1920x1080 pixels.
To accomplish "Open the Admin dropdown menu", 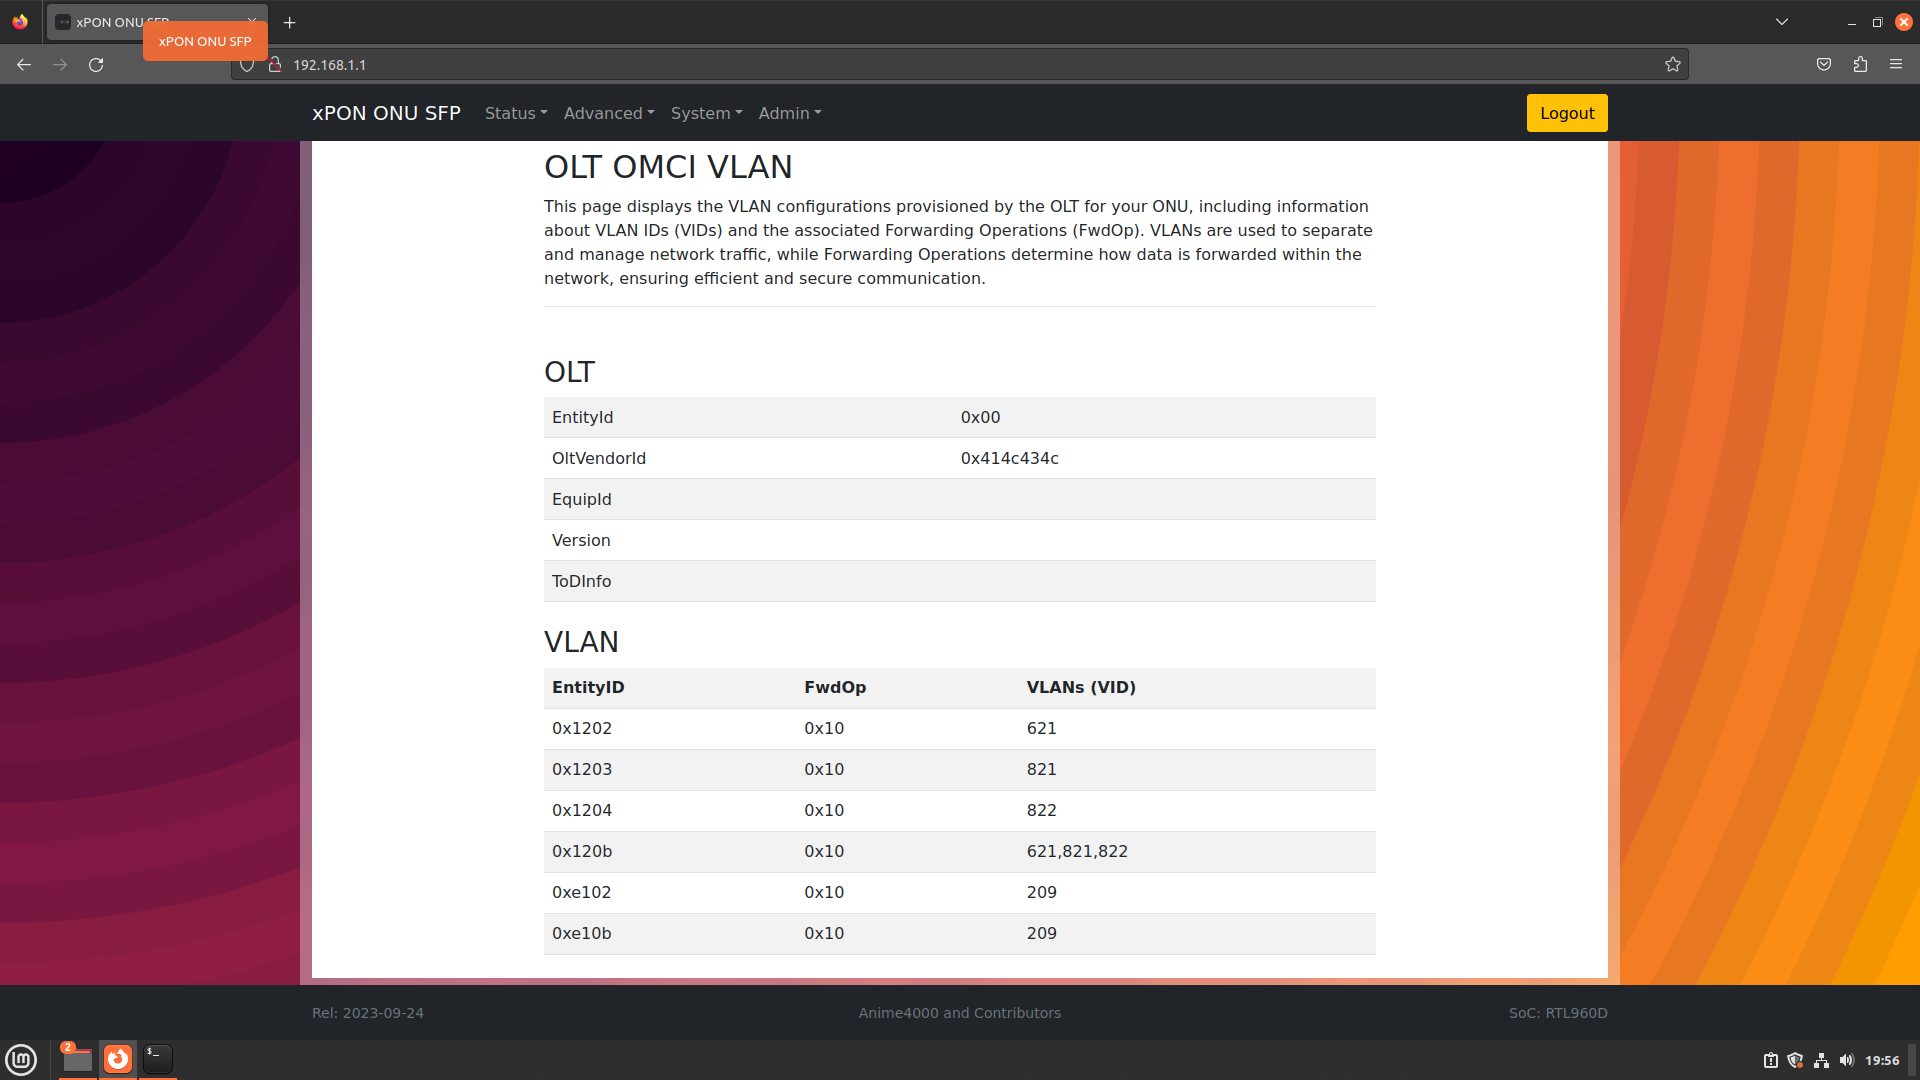I will [790, 113].
